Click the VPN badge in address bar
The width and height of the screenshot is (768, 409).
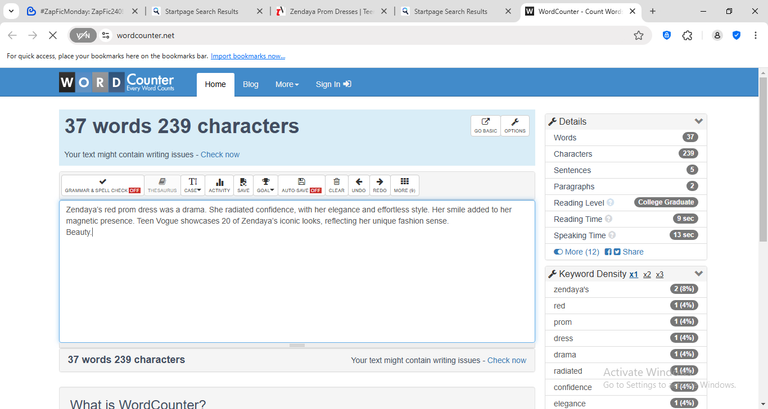click(x=83, y=35)
